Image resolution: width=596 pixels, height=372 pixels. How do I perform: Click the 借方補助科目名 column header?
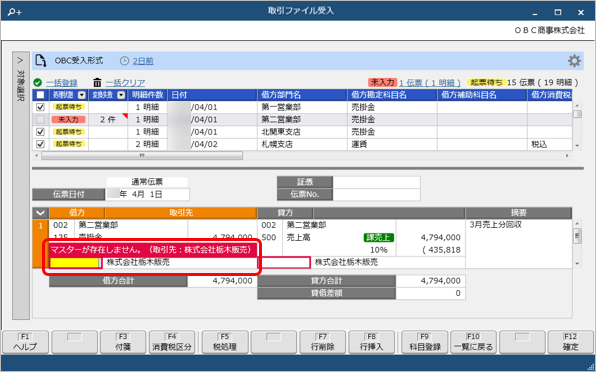(x=482, y=95)
